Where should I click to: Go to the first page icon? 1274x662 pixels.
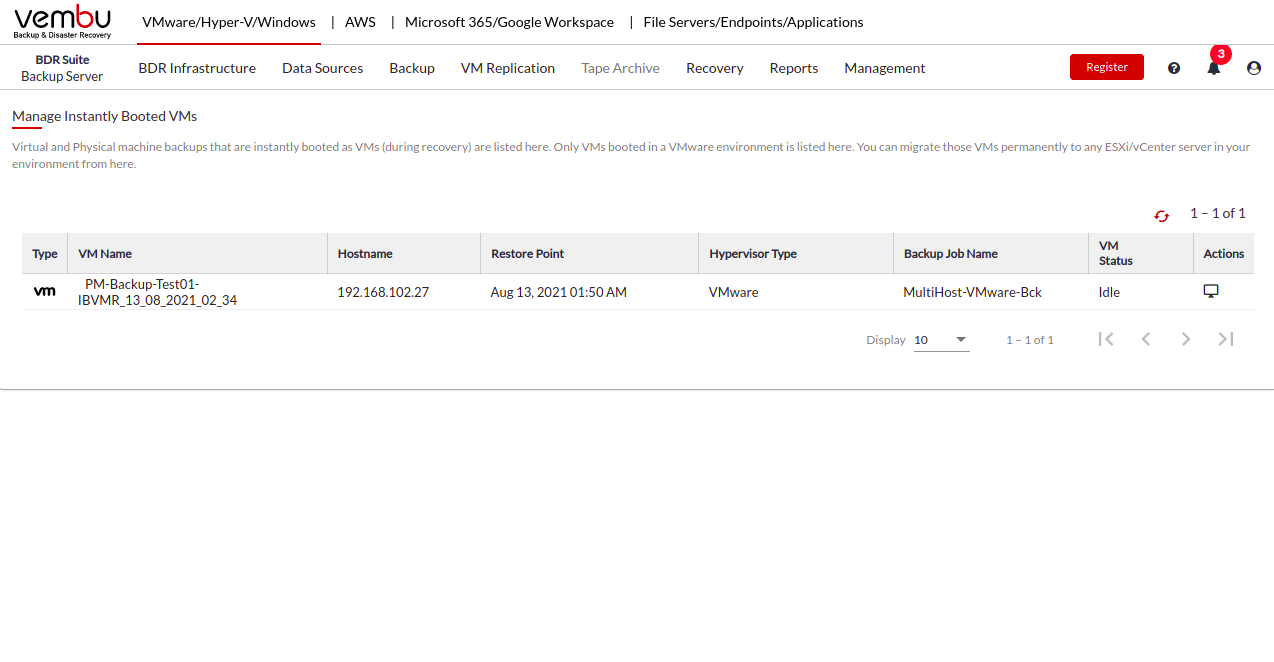pyautogui.click(x=1106, y=339)
